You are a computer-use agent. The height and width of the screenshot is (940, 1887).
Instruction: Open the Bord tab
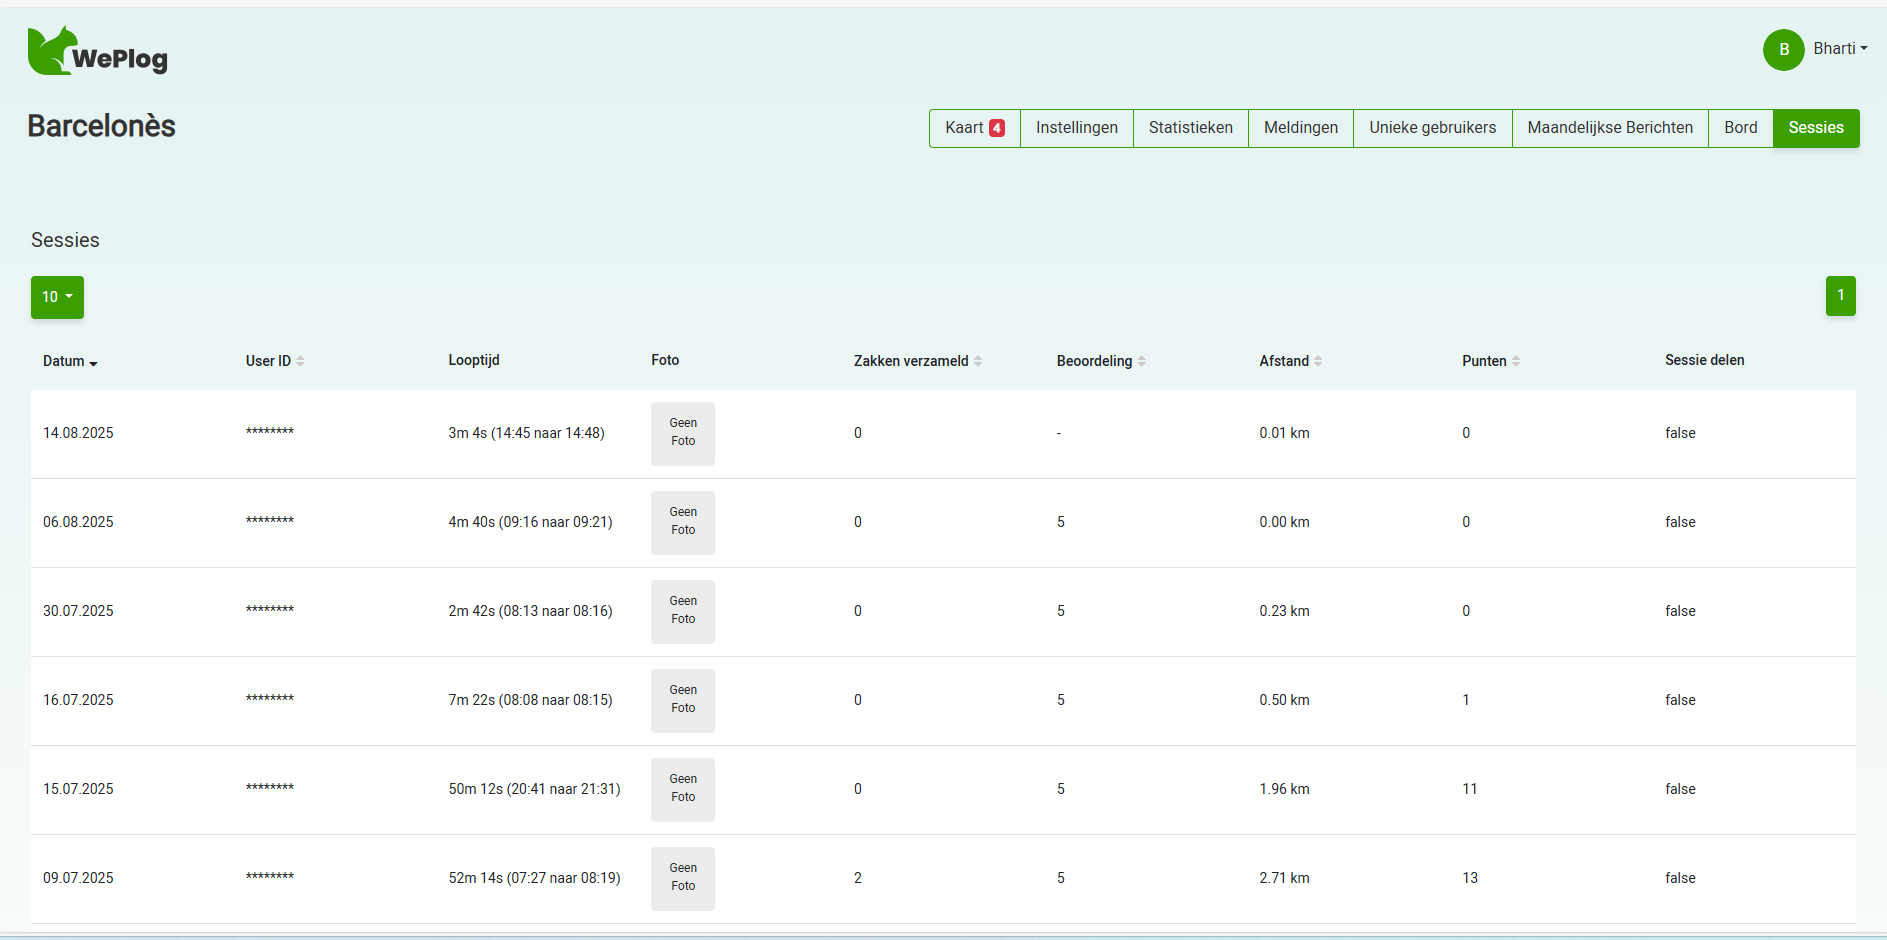1740,128
